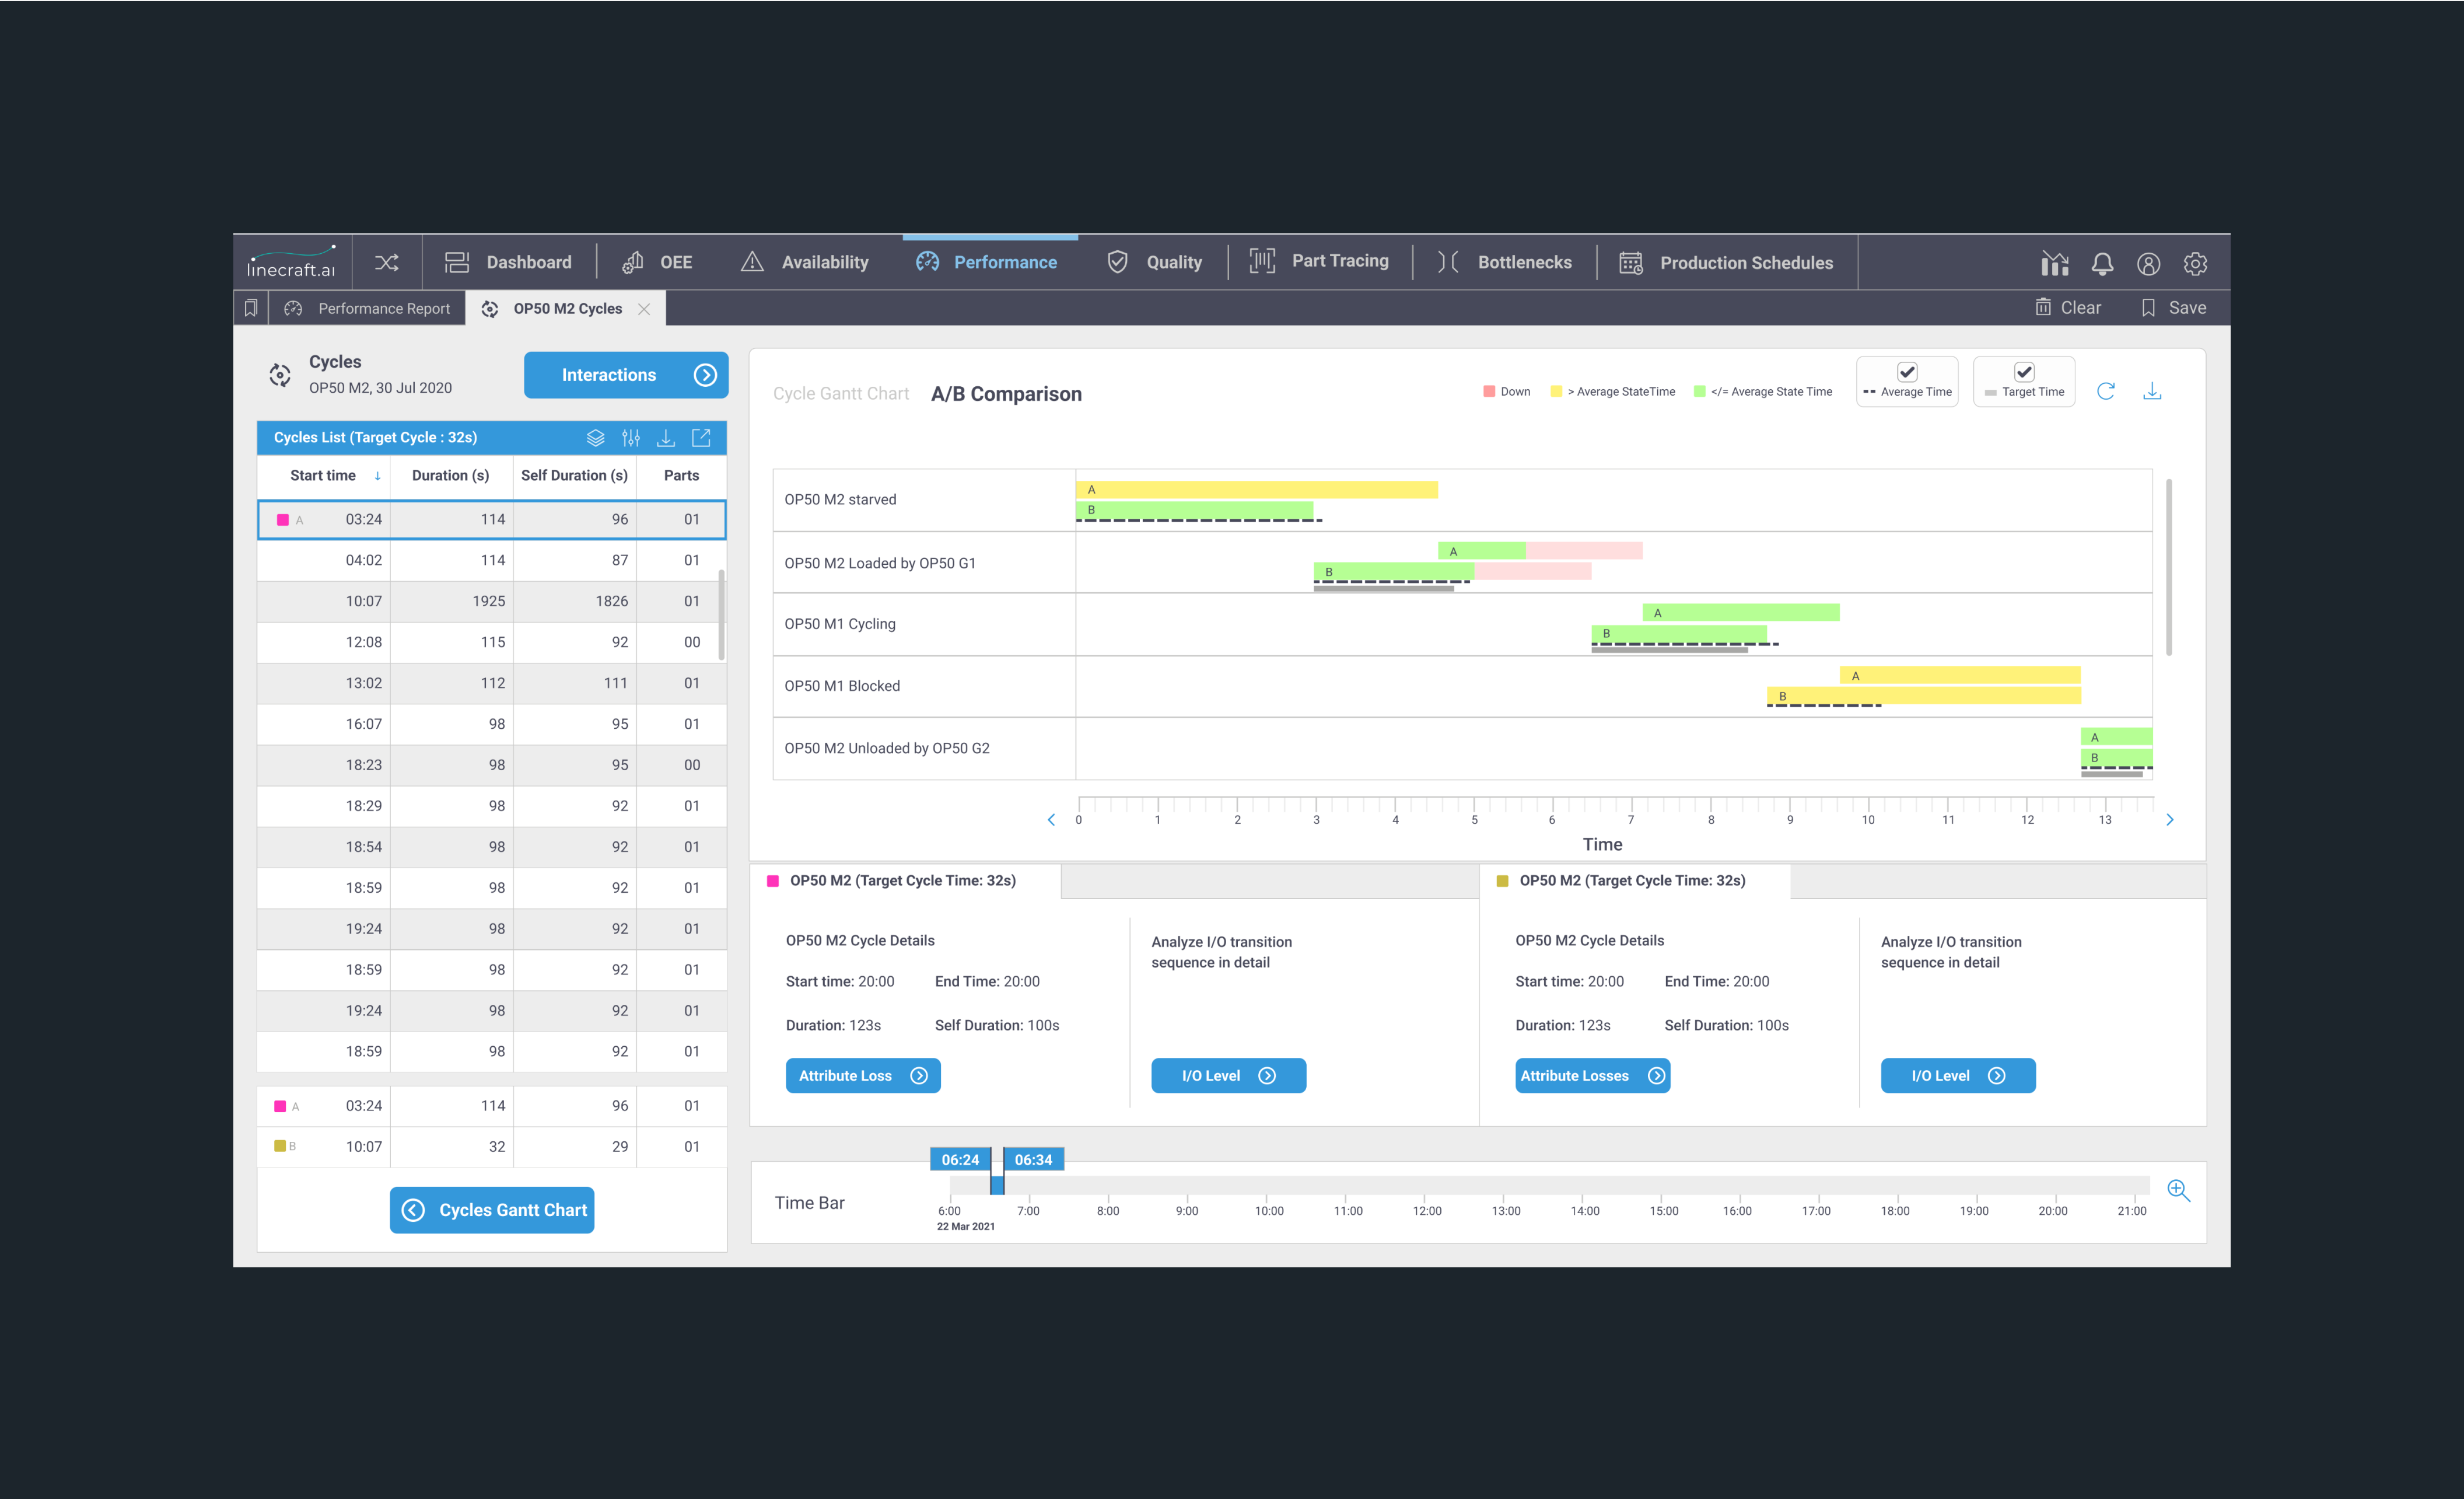Click the Interactions button
This screenshot has height=1499, width=2464.
tap(626, 375)
